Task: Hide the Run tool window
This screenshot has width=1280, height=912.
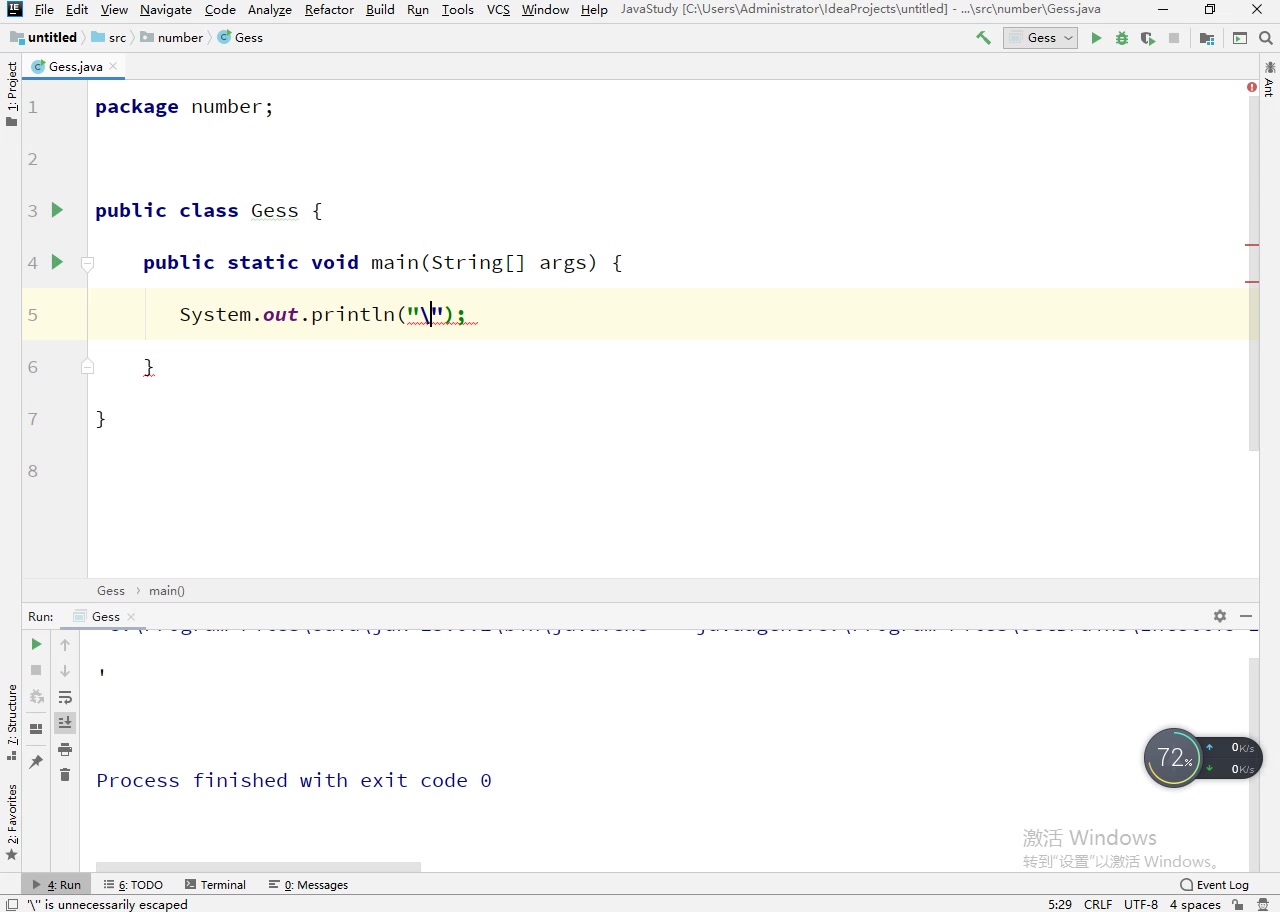Action: click(x=1246, y=616)
